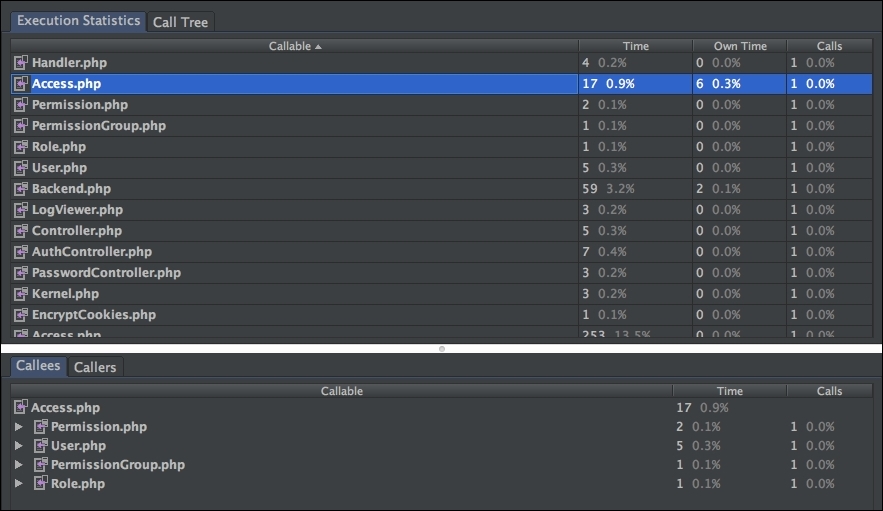Click the file icon next to Kernel.php
Viewport: 883px width, 511px height.
21,294
